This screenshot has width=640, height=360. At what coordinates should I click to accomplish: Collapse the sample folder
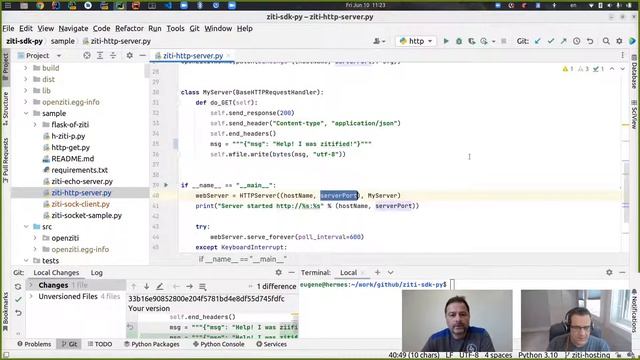click(26, 113)
